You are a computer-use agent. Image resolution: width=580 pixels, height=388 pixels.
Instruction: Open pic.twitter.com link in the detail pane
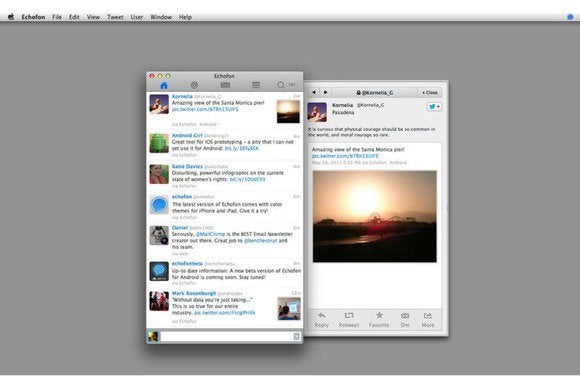click(345, 156)
